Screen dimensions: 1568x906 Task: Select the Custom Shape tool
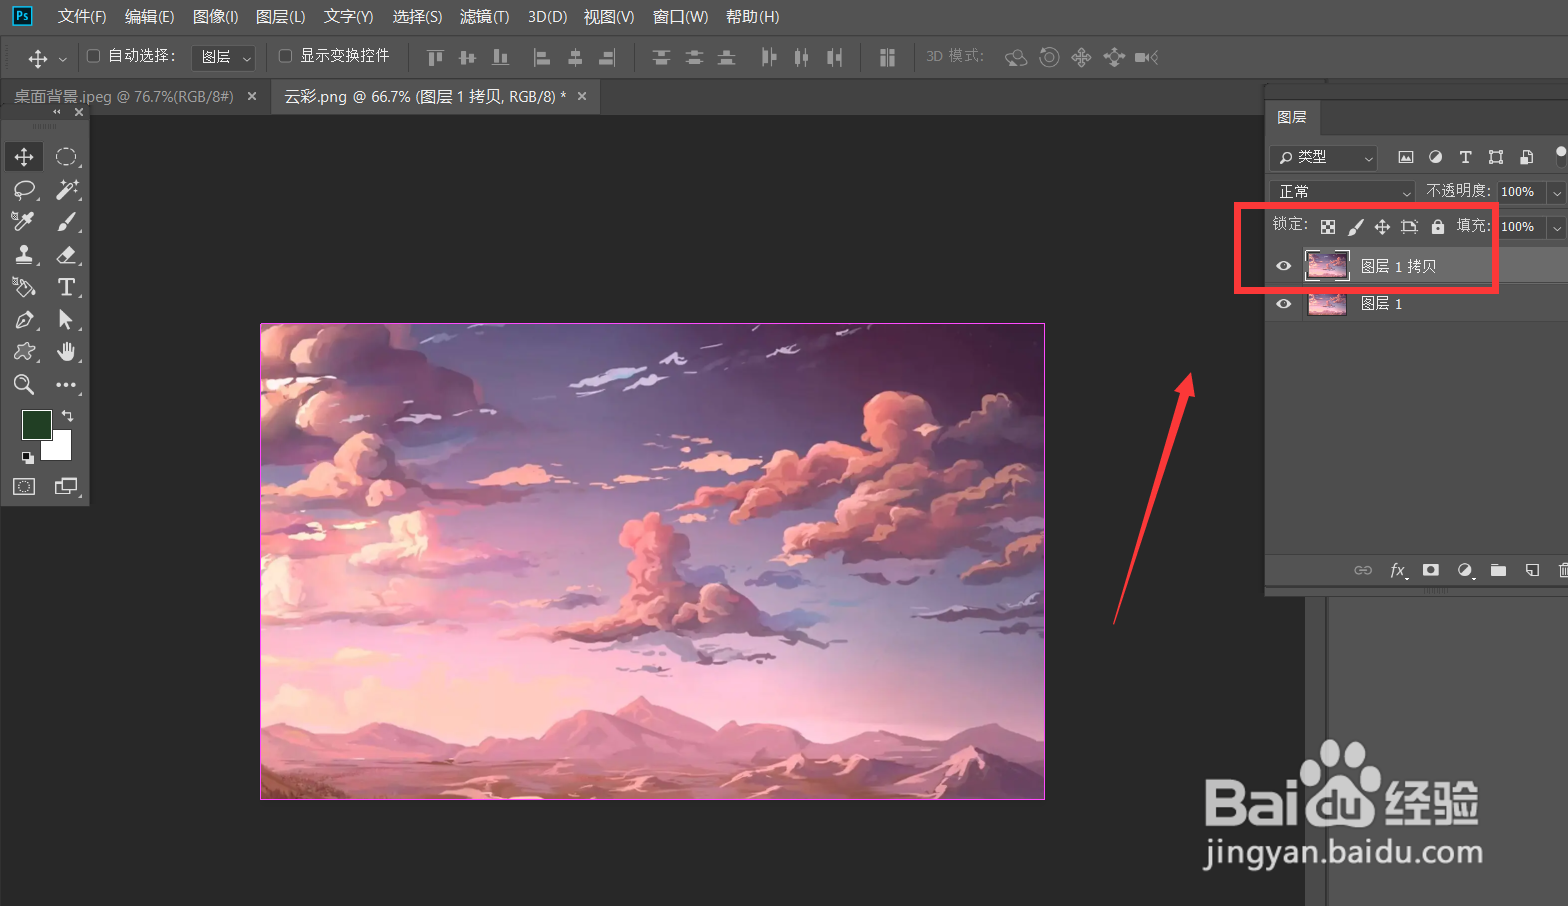24,352
